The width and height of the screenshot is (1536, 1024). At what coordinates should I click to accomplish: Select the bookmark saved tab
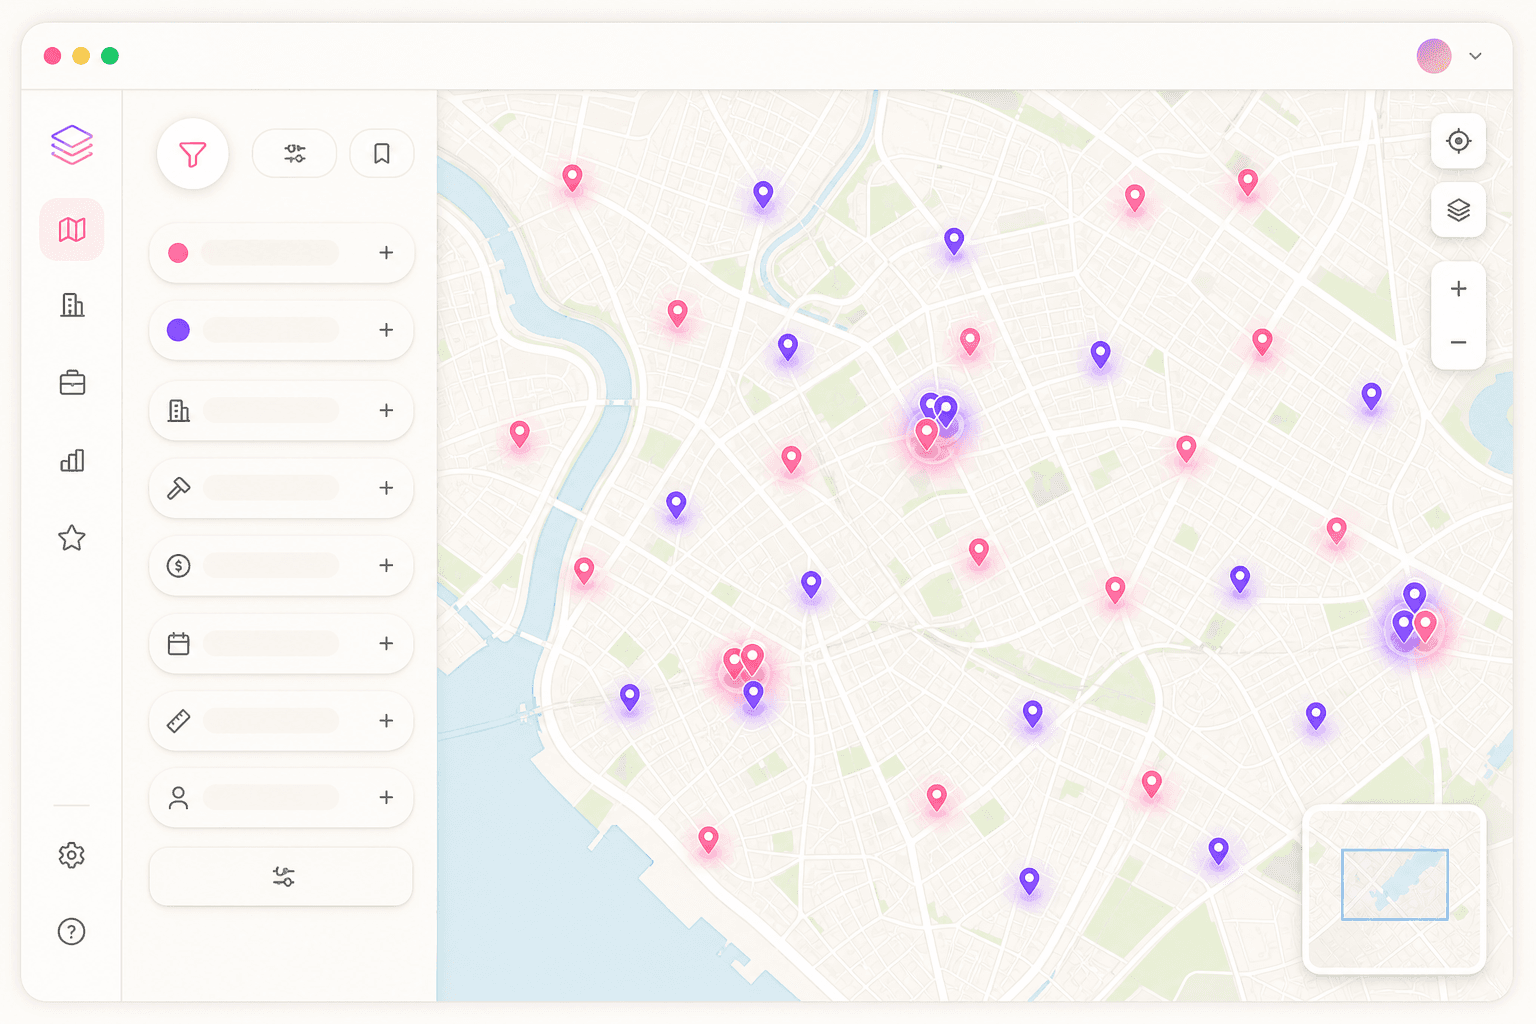tap(381, 154)
